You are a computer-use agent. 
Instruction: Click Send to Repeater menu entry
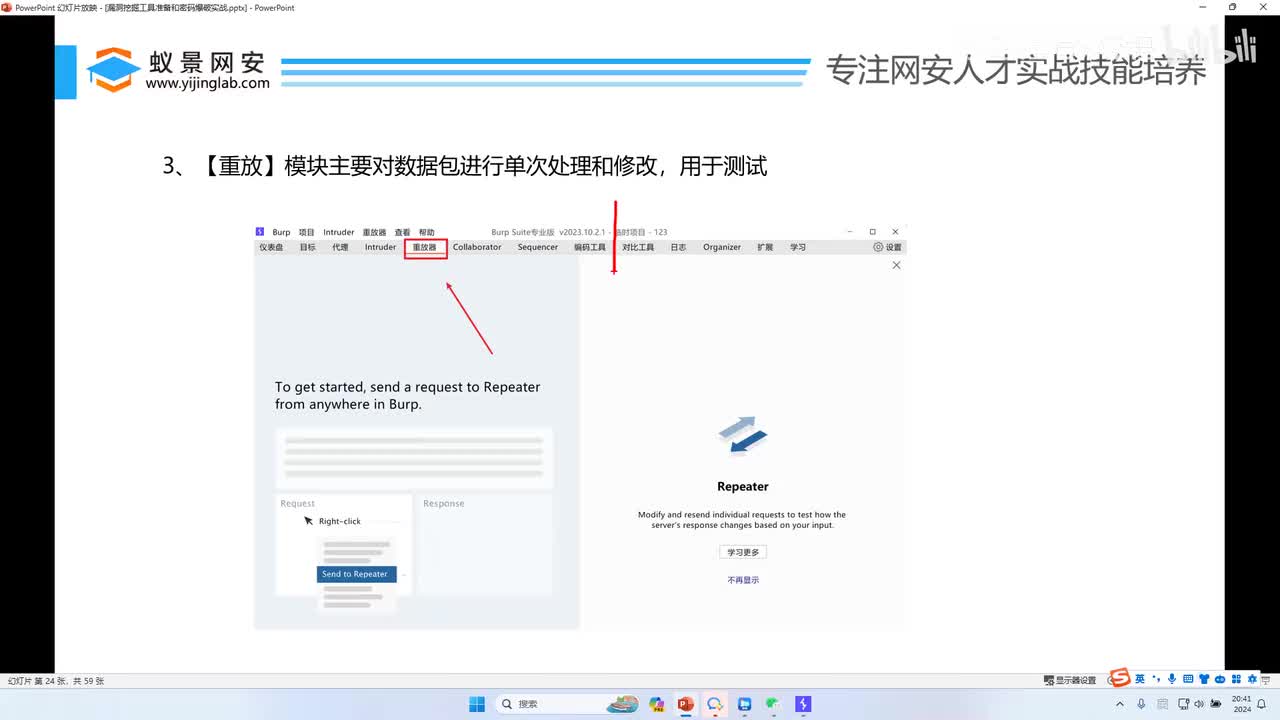tap(357, 574)
